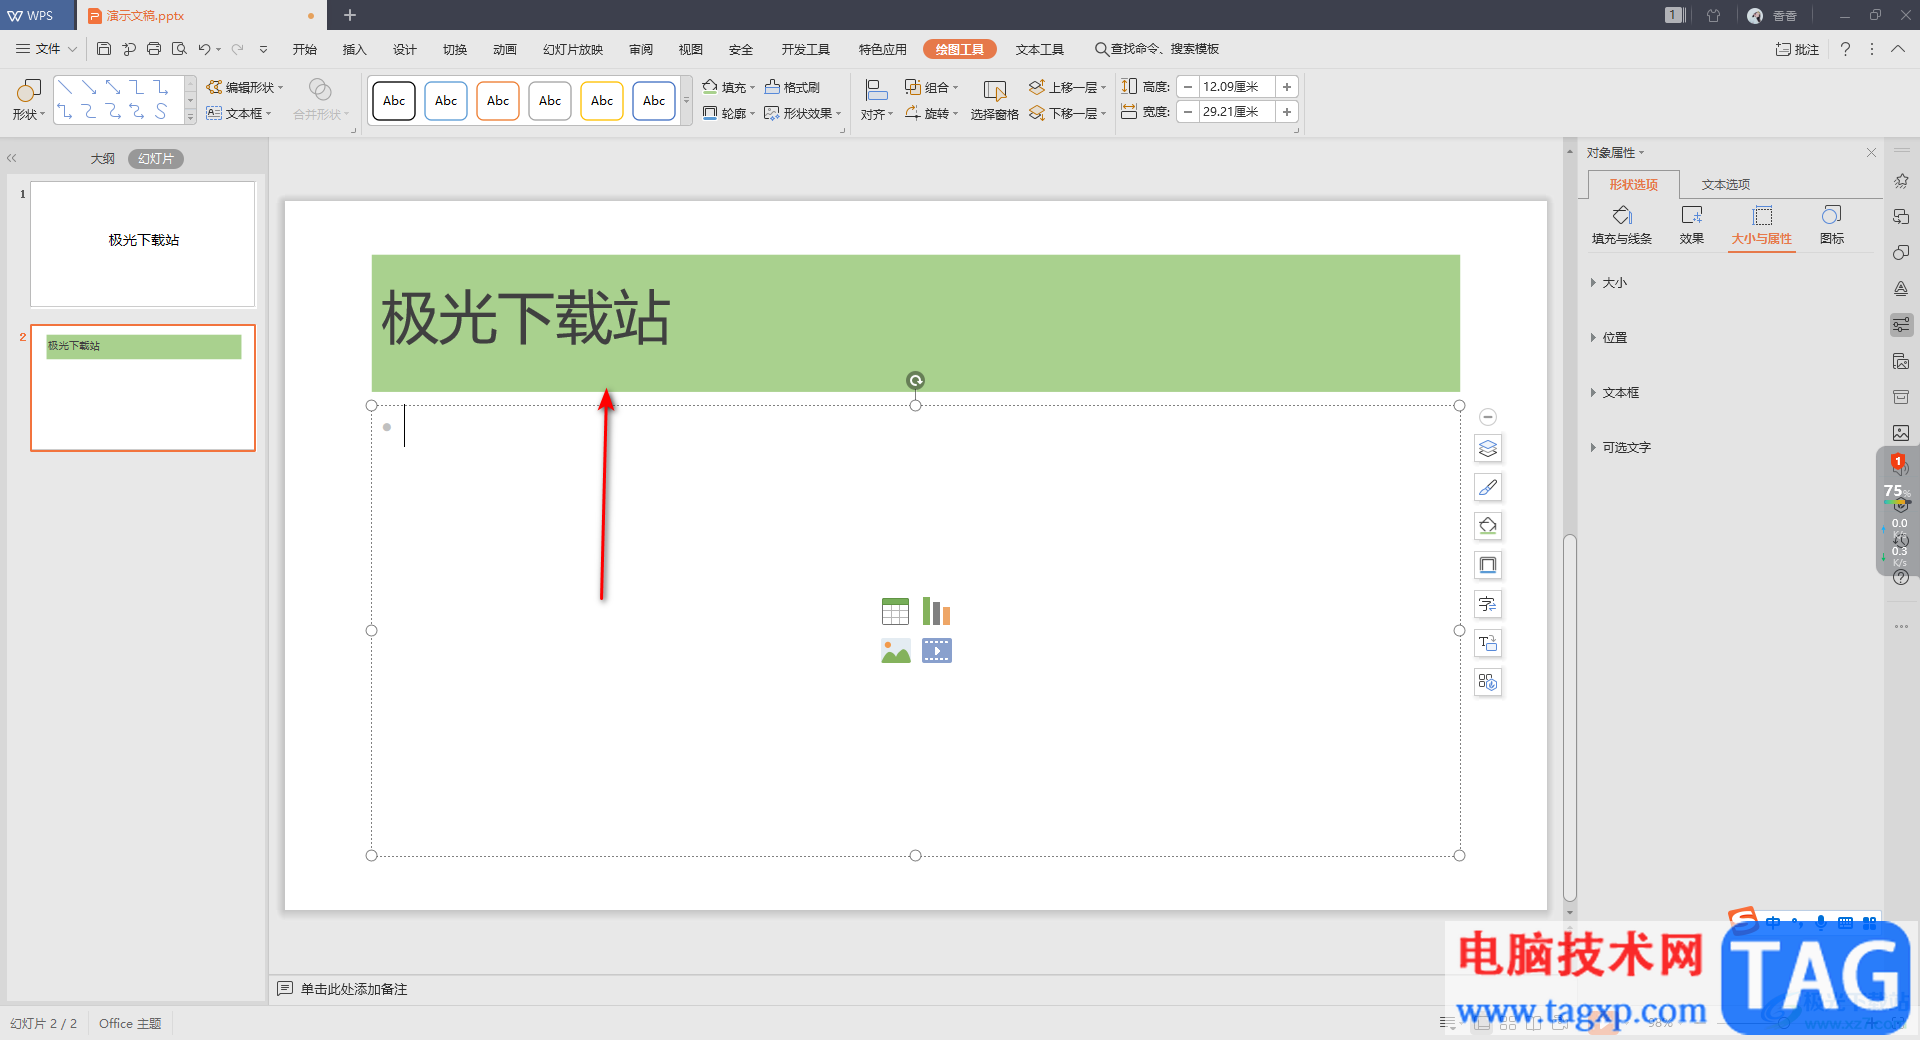The width and height of the screenshot is (1920, 1040).
Task: Open the 形状效果 dropdown
Action: pyautogui.click(x=803, y=113)
